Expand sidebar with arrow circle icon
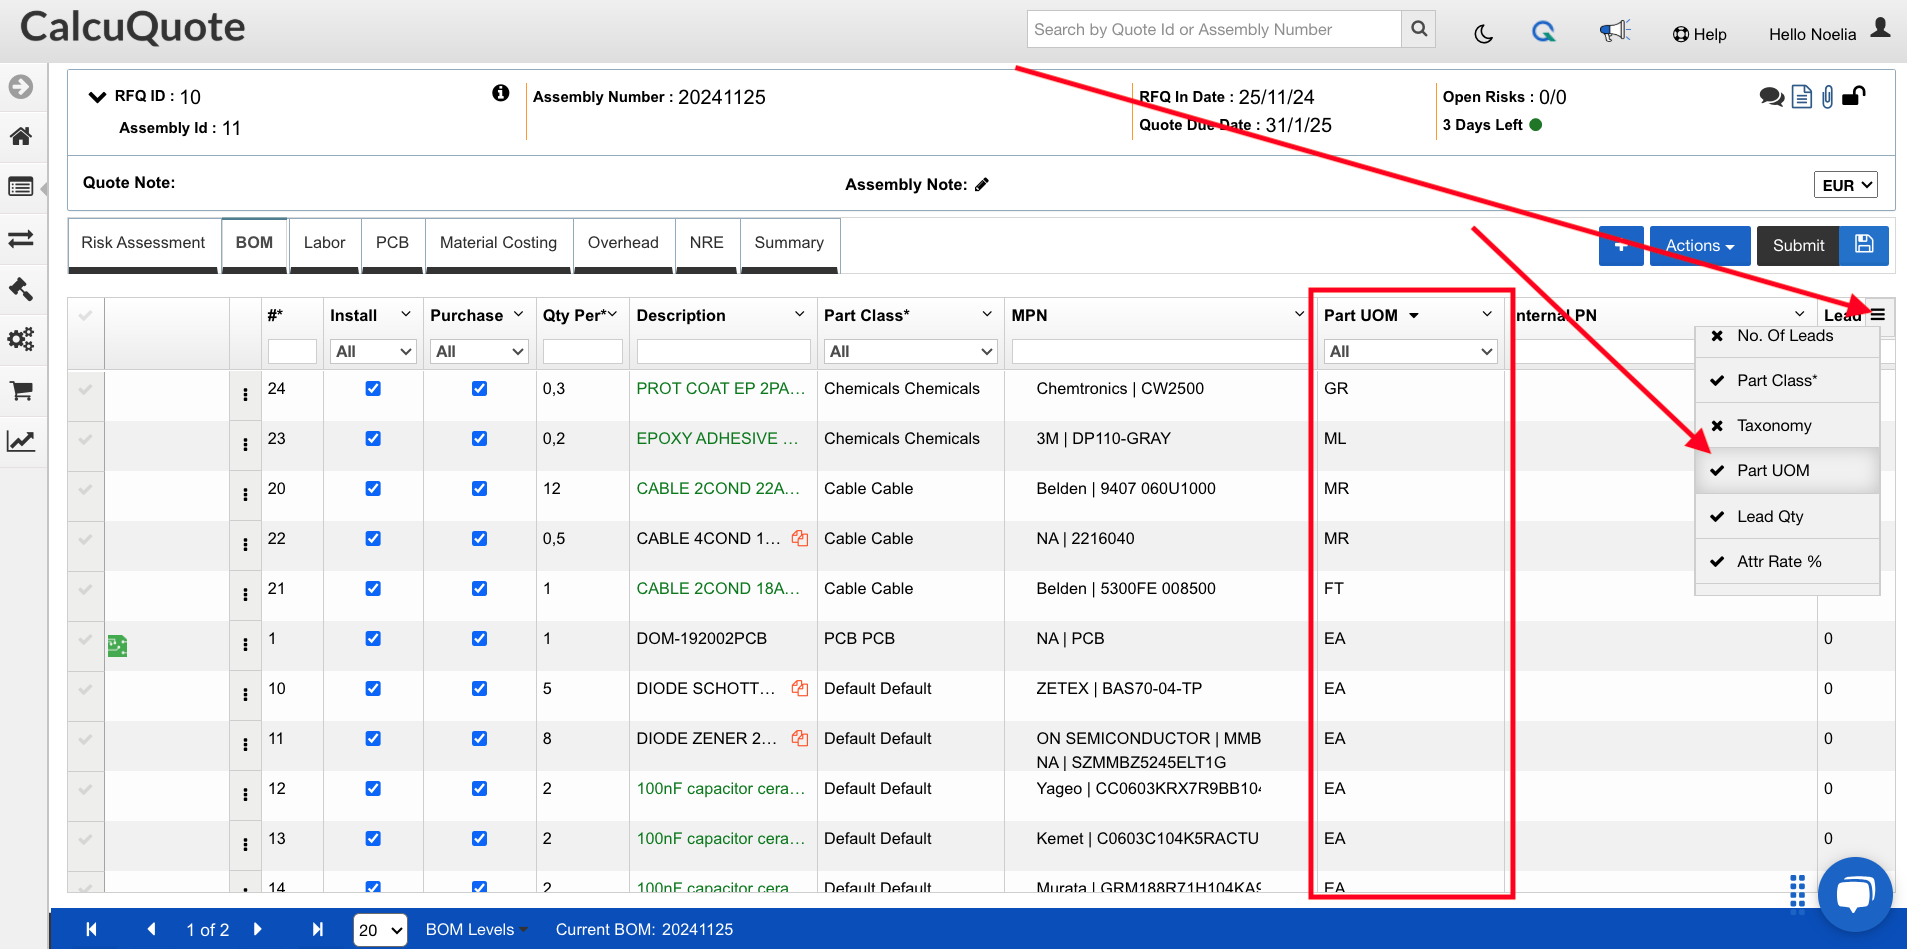1907x949 pixels. click(21, 87)
